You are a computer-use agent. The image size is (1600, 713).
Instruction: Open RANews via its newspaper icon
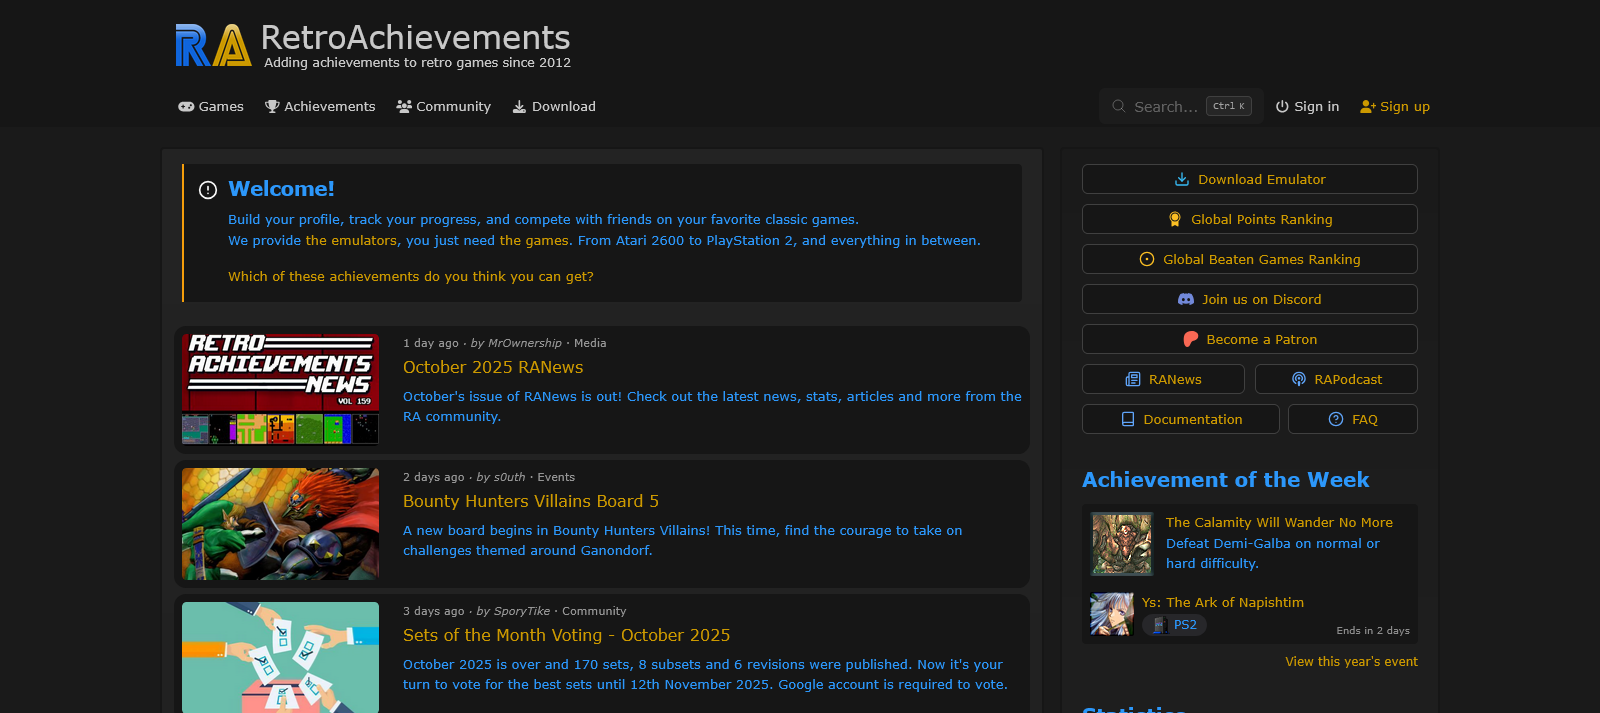point(1133,380)
